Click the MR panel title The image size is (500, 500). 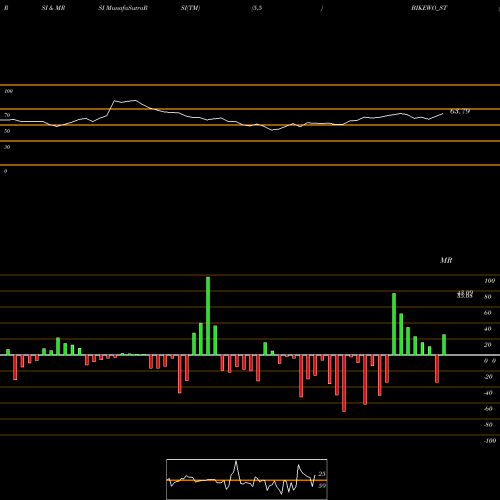click(446, 260)
